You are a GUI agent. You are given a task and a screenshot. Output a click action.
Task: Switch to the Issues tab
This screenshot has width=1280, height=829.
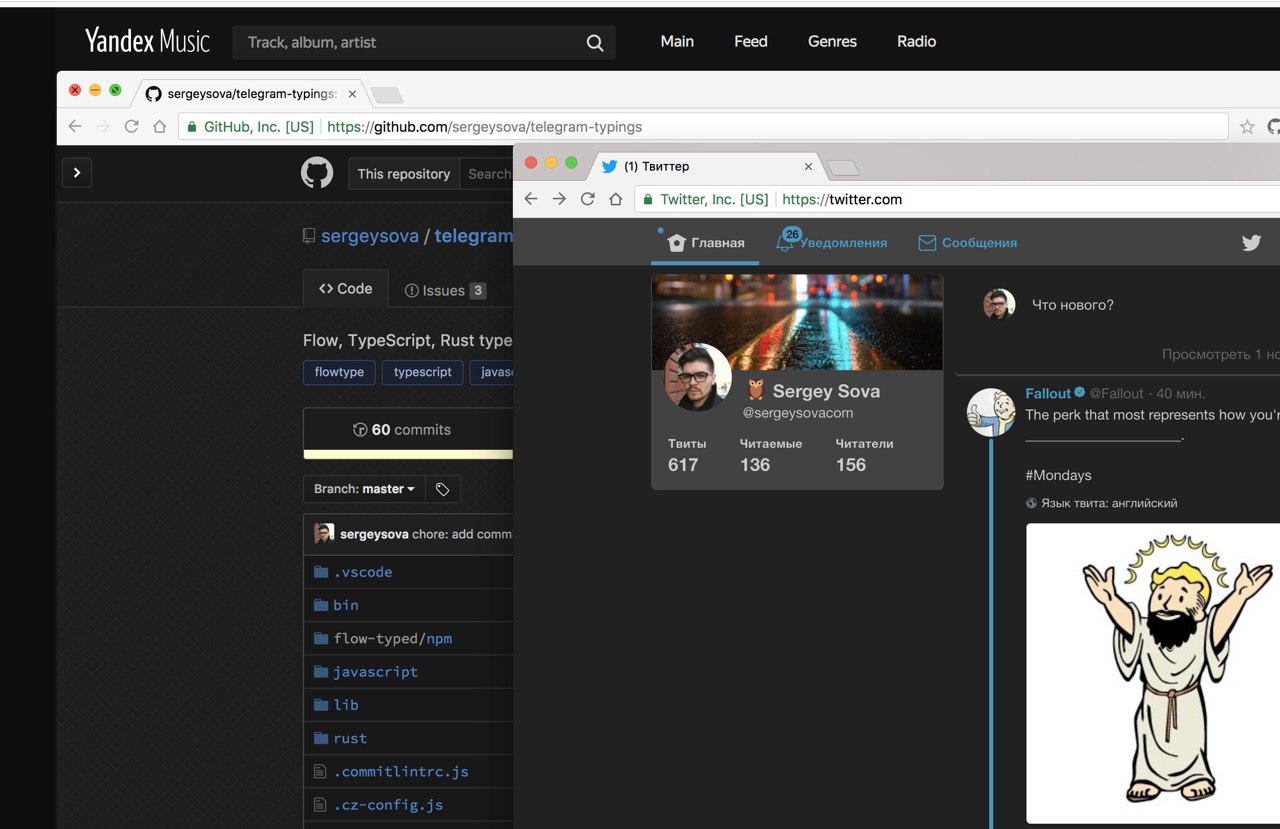445,290
